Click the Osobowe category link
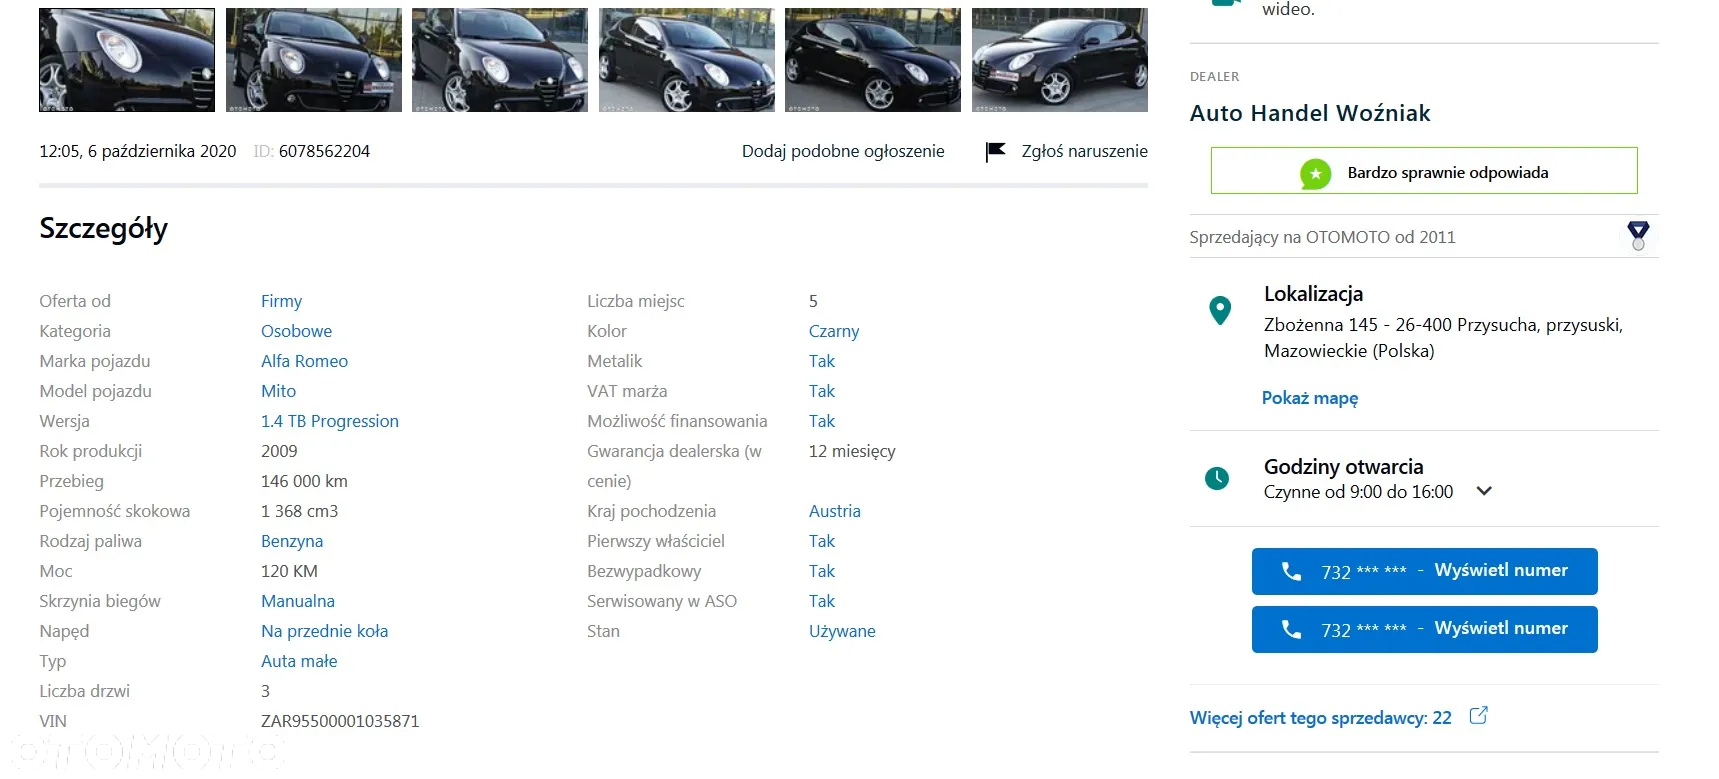This screenshot has width=1719, height=779. coord(296,331)
